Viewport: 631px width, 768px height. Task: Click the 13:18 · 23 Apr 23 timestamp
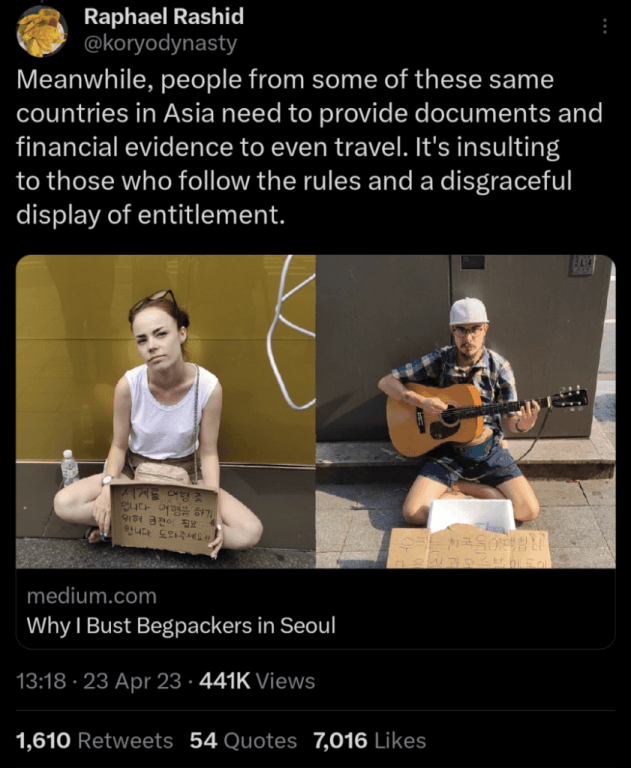click(x=98, y=681)
